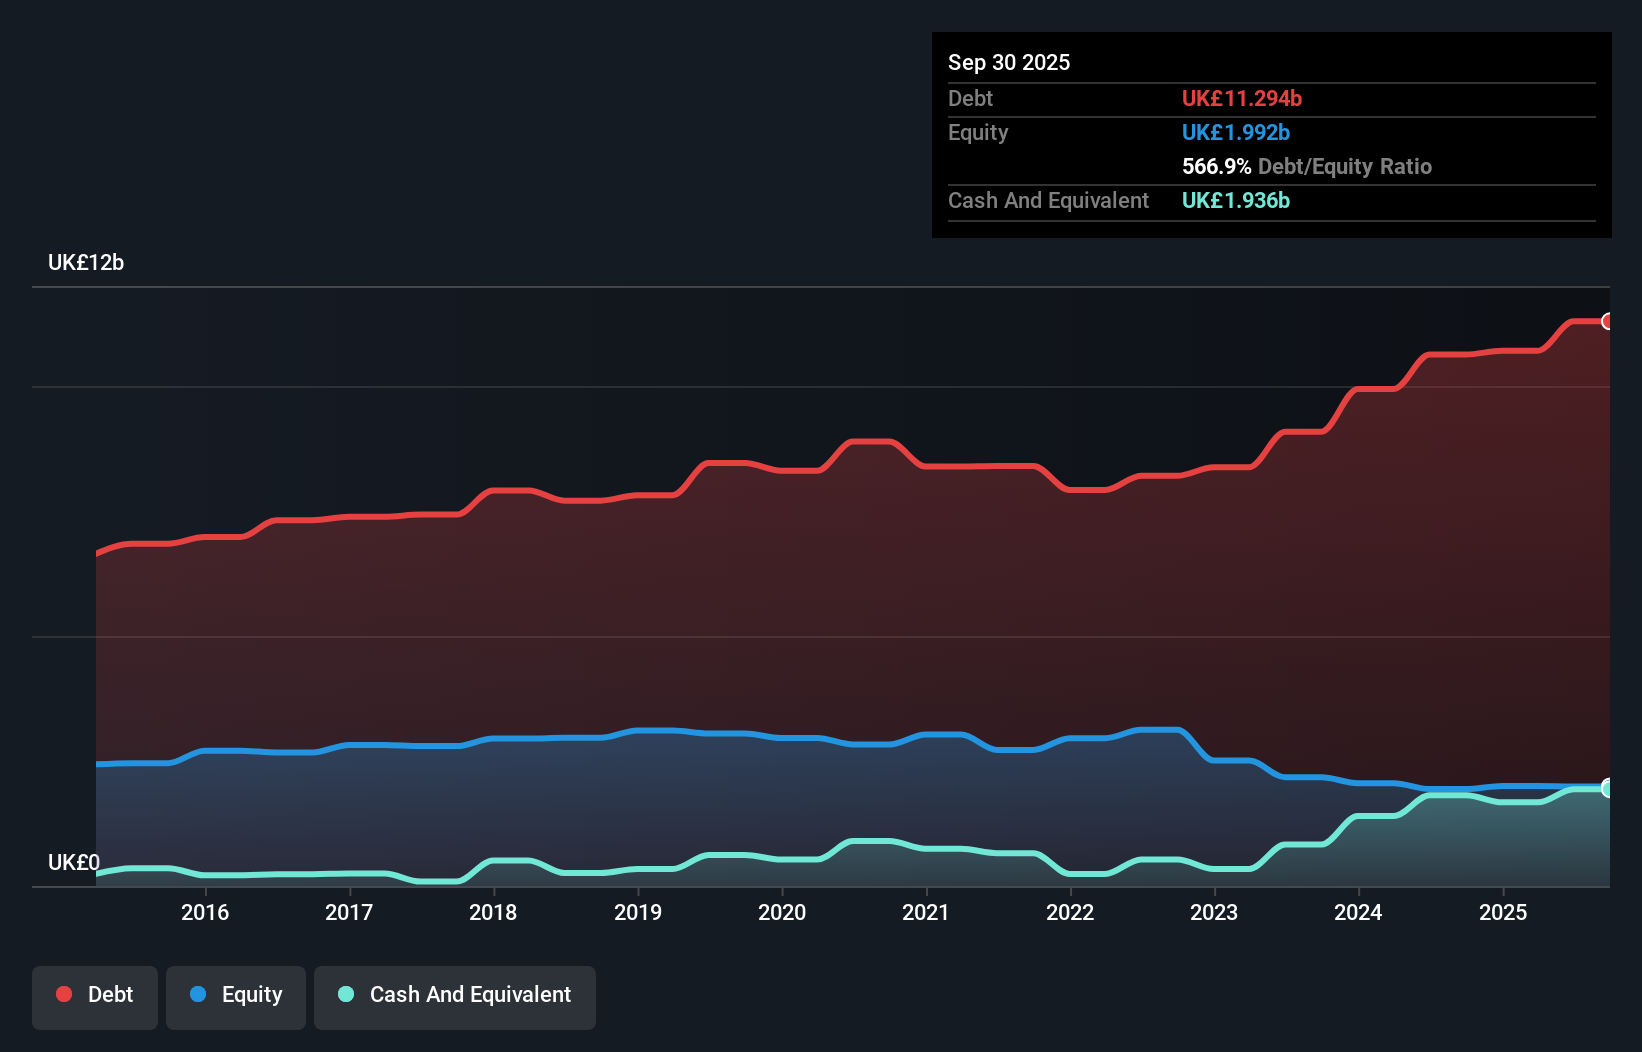Click the teal Cash endpoint marker
This screenshot has height=1052, width=1642.
coord(1607,788)
